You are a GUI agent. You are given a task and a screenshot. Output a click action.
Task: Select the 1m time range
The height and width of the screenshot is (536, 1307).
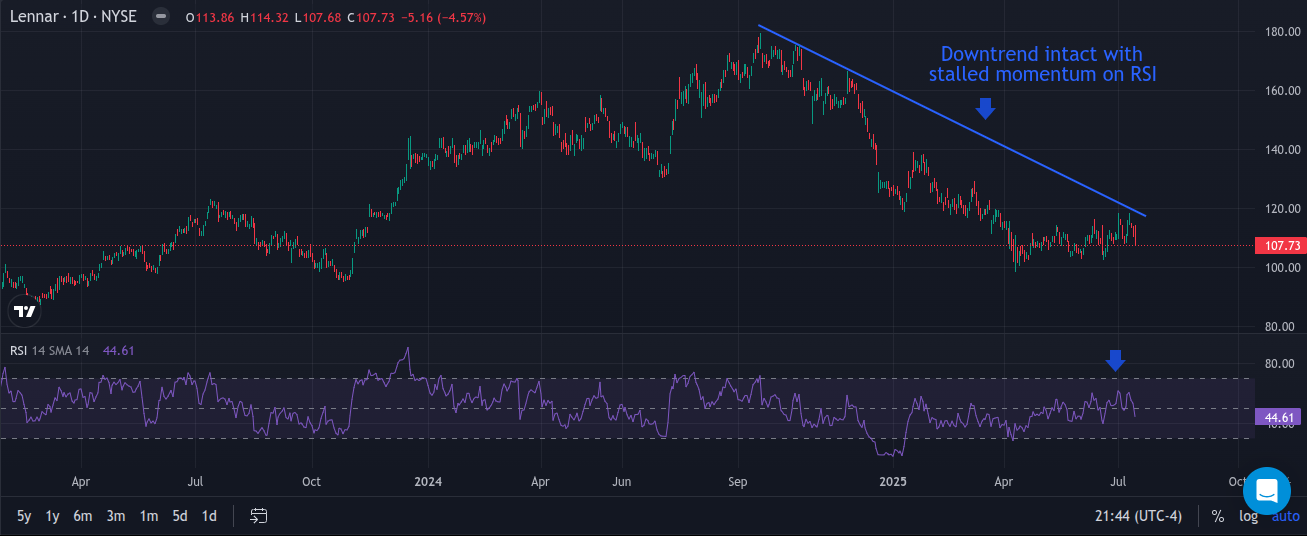point(148,516)
